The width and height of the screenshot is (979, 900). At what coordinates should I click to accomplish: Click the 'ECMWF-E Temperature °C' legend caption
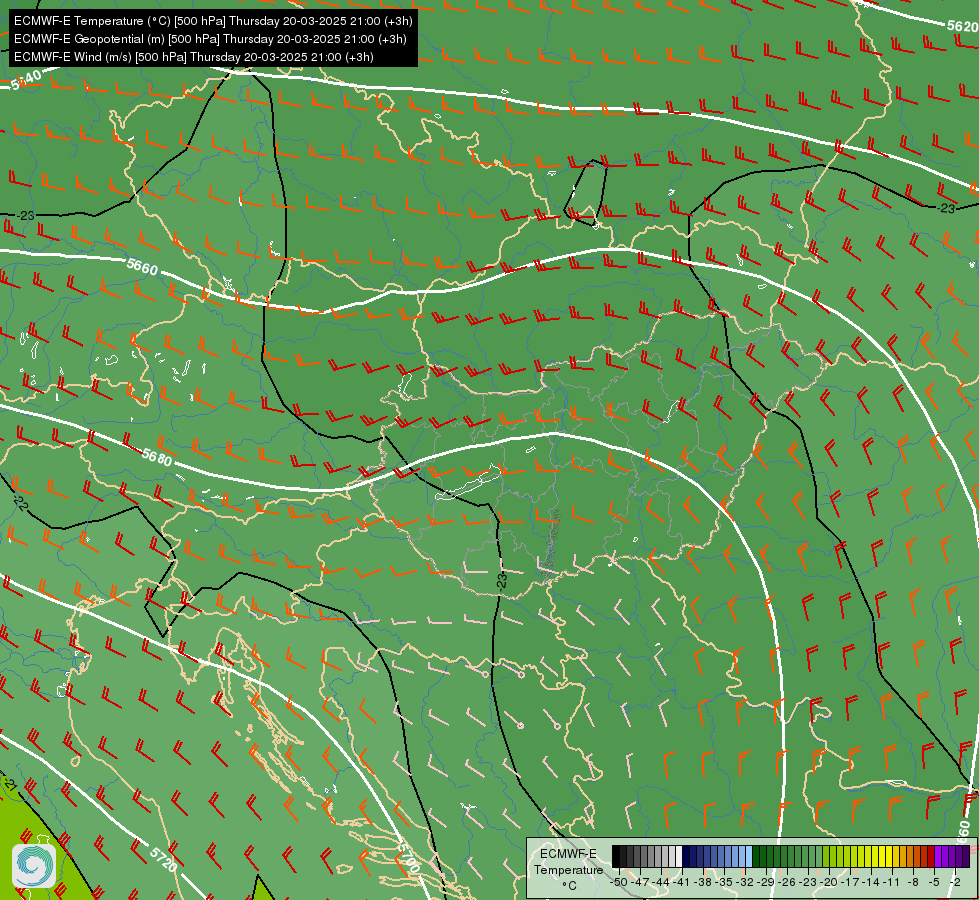pyautogui.click(x=568, y=869)
